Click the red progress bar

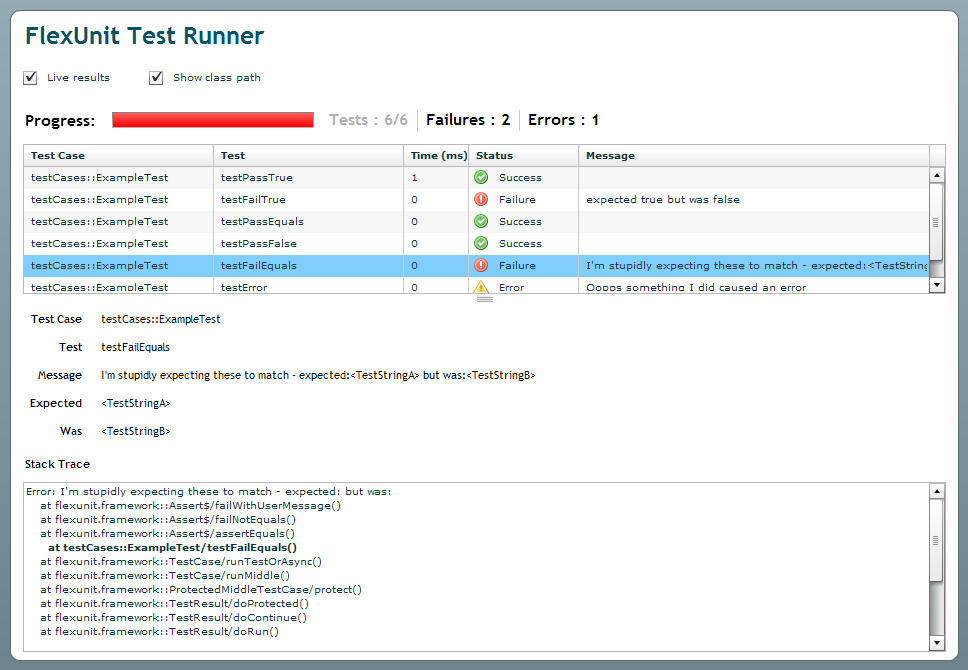213,120
